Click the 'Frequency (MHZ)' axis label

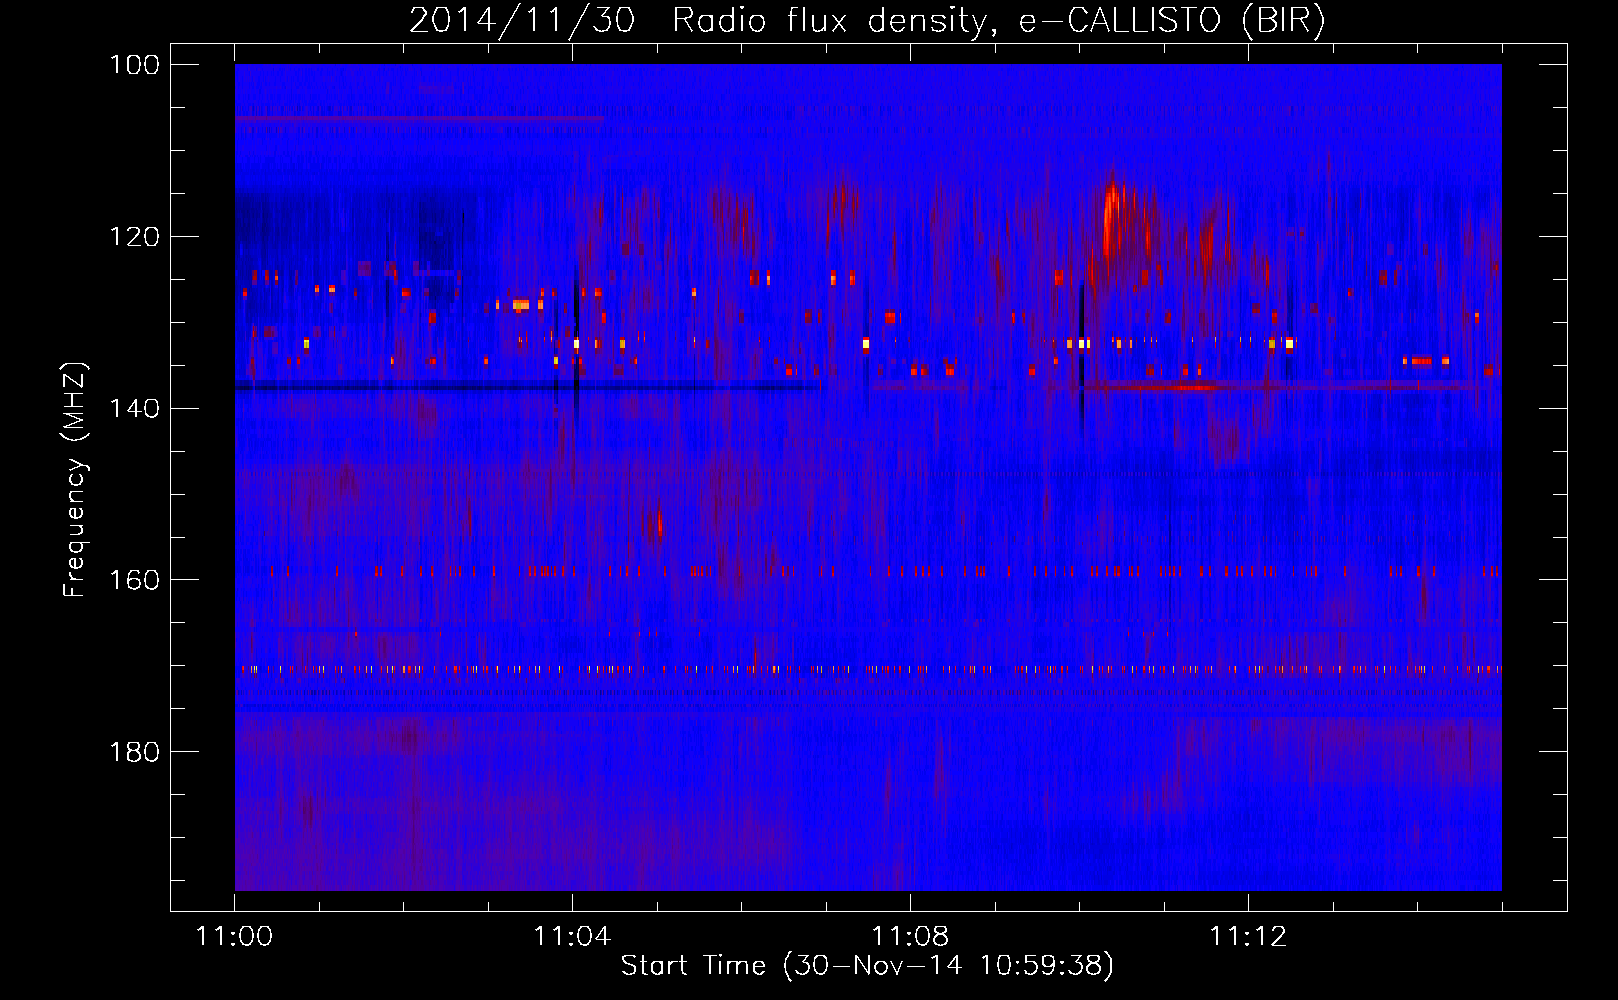[x=75, y=479]
